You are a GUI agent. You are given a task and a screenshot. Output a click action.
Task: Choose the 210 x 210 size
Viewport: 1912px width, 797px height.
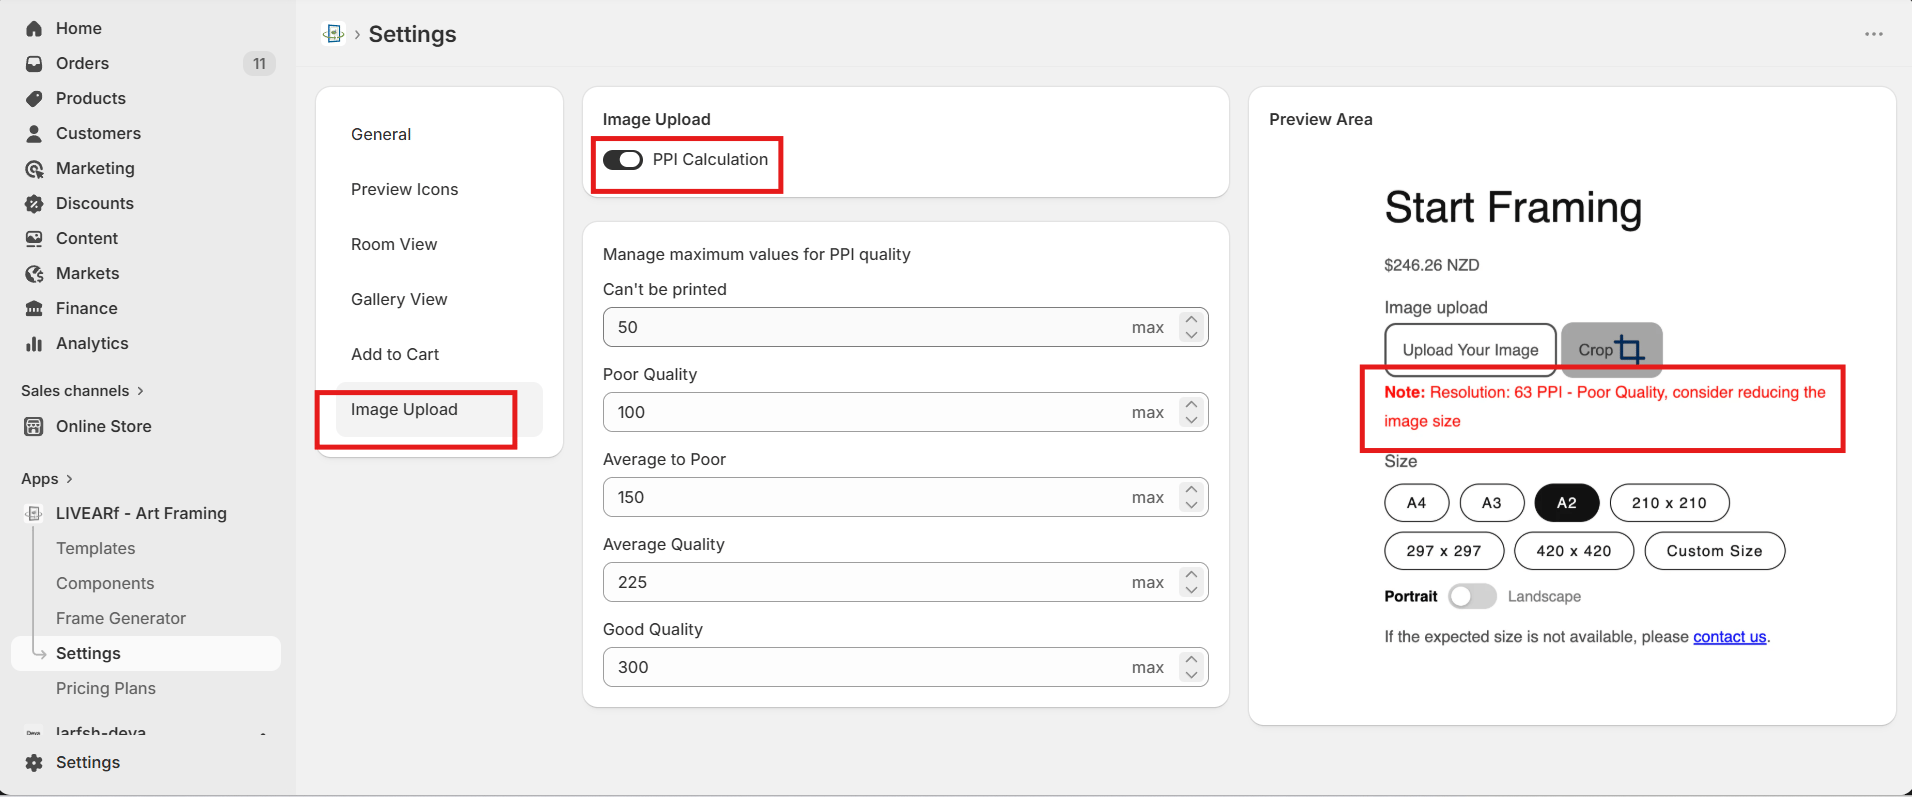[x=1669, y=503]
